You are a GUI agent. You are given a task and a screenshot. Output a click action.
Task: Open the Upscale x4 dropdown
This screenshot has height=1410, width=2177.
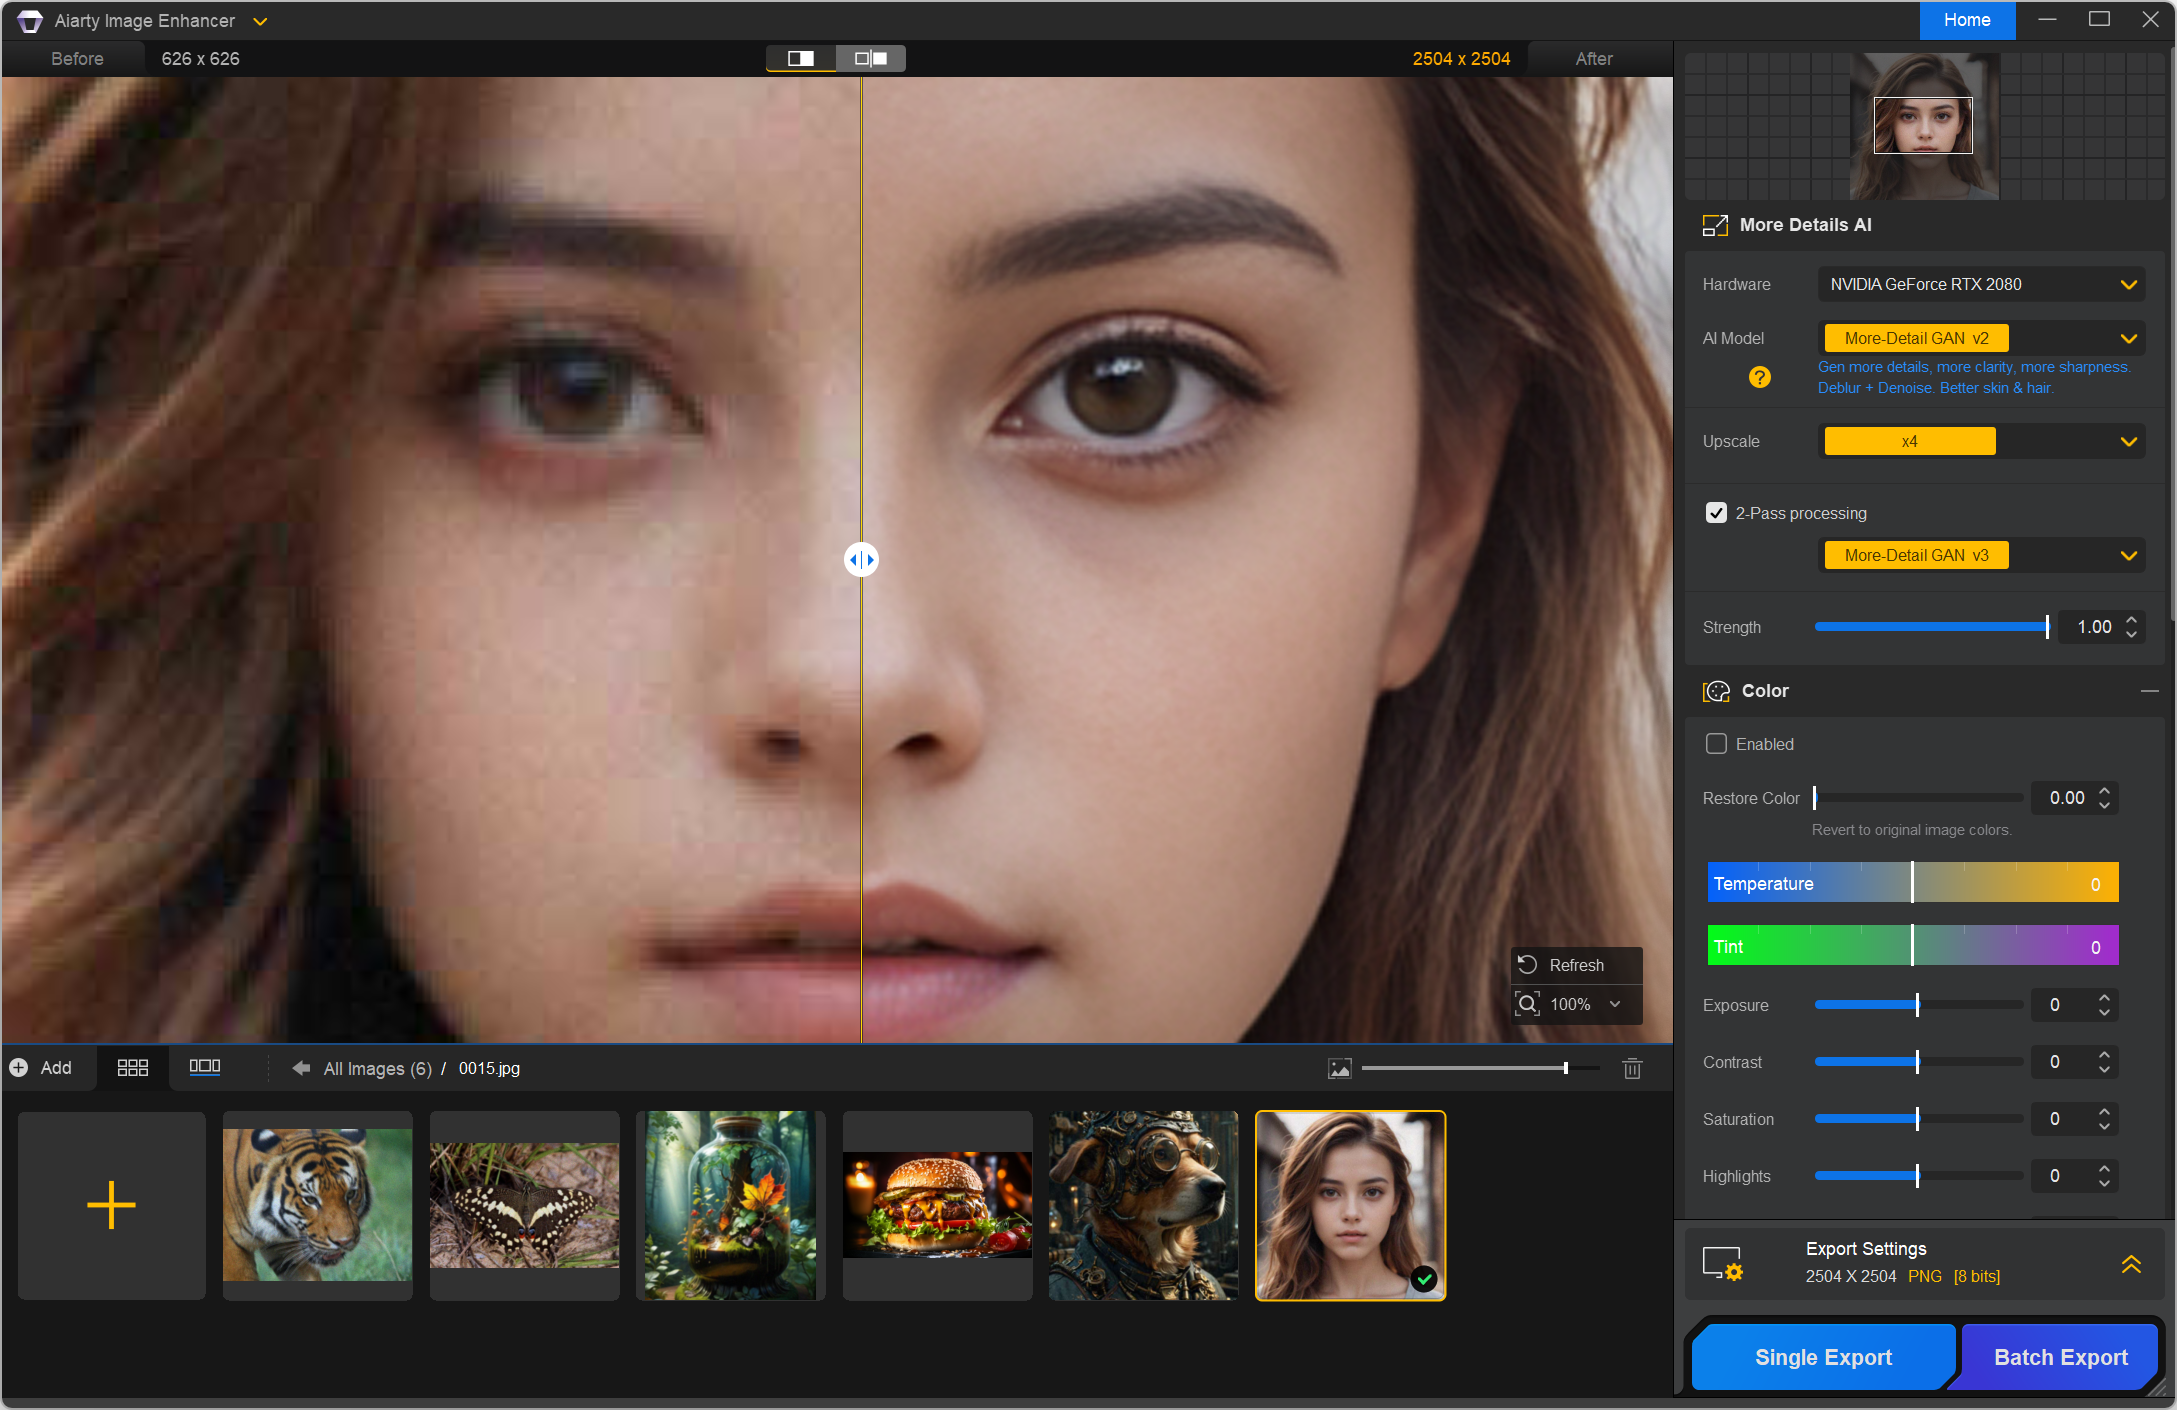[2128, 442]
